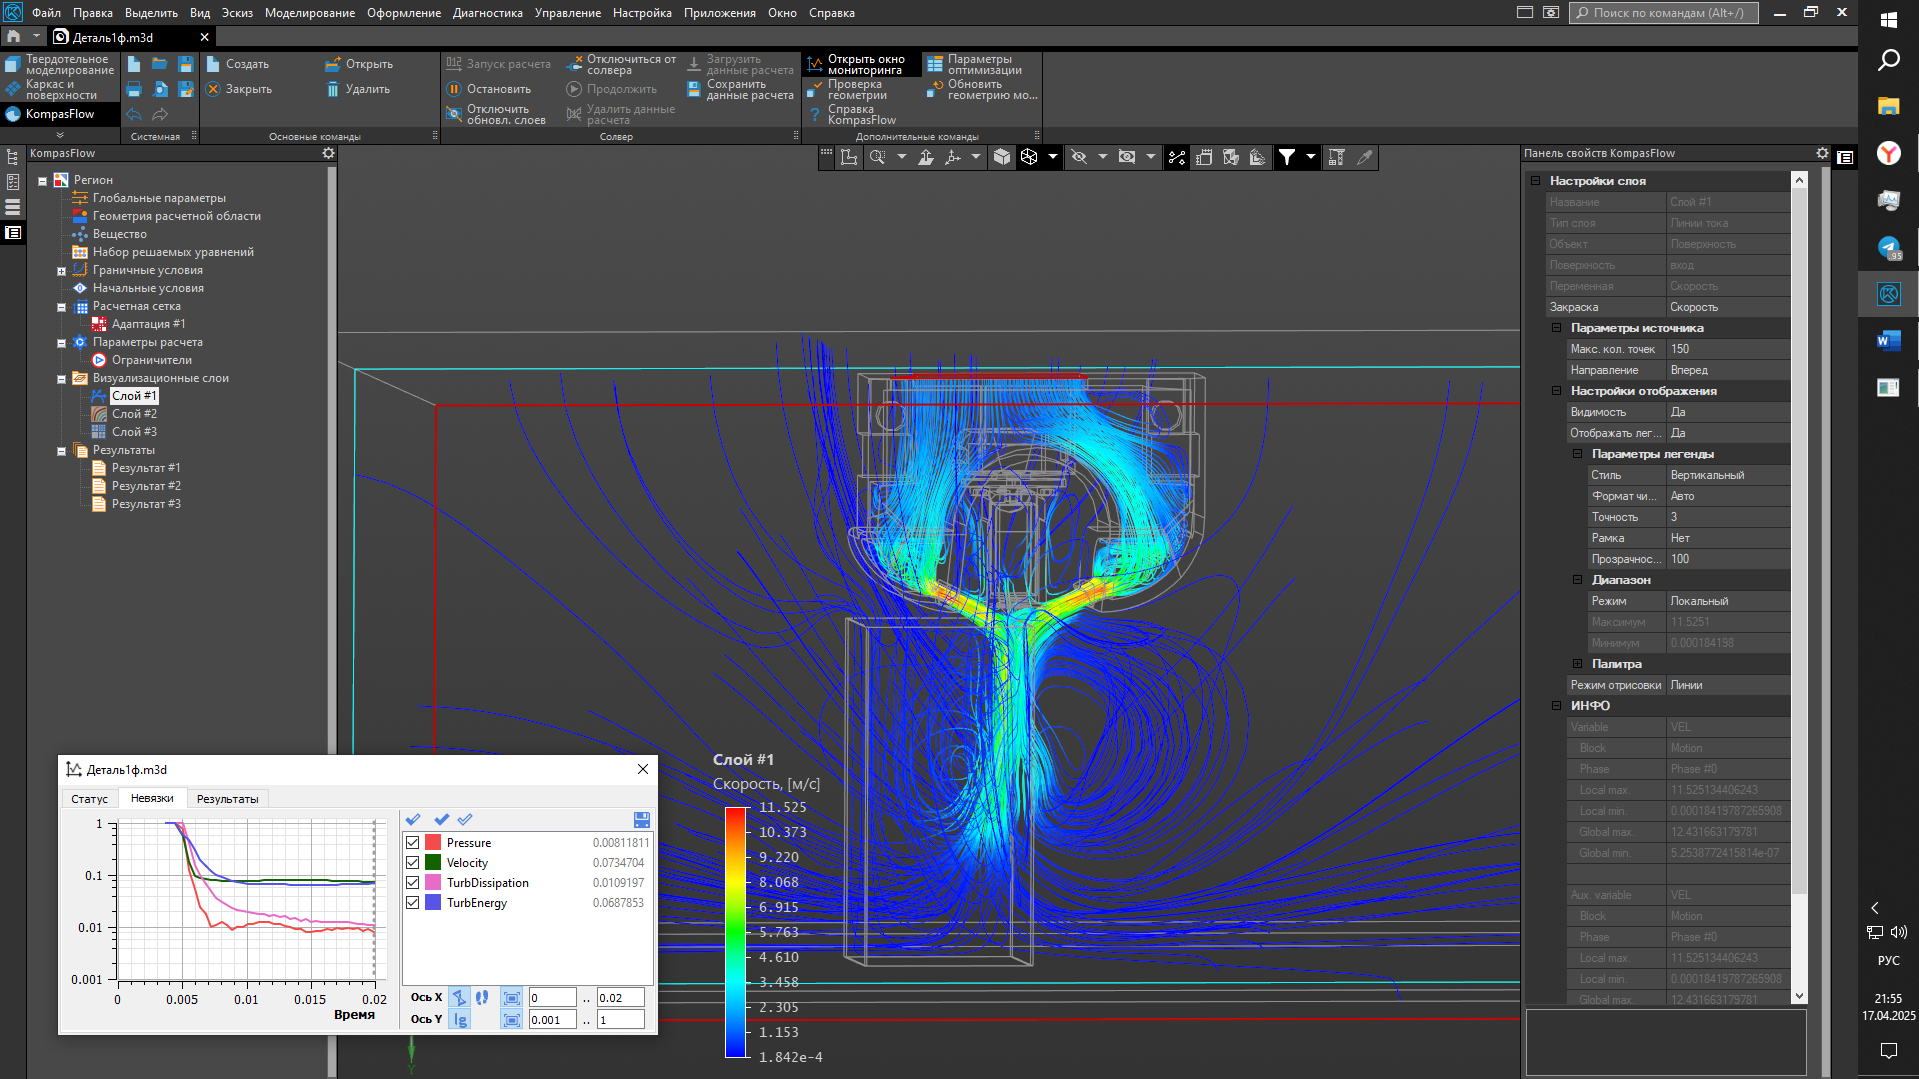
Task: Click the TurbDissipation pink color swatch
Action: (433, 883)
